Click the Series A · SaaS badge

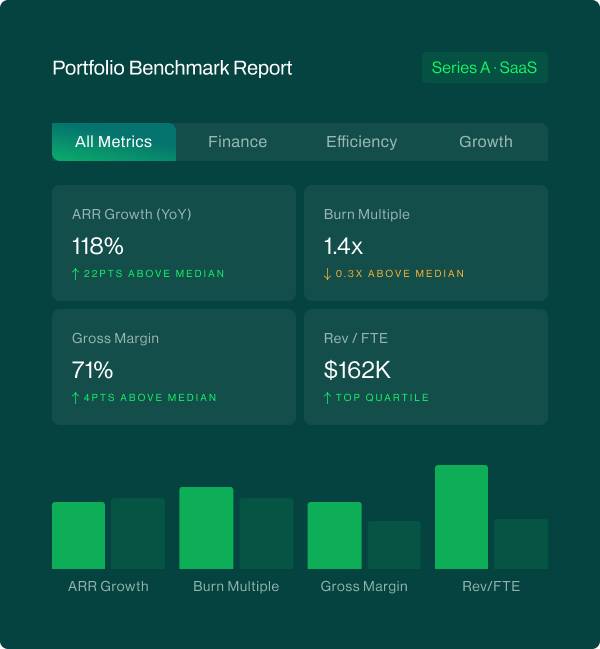[485, 67]
